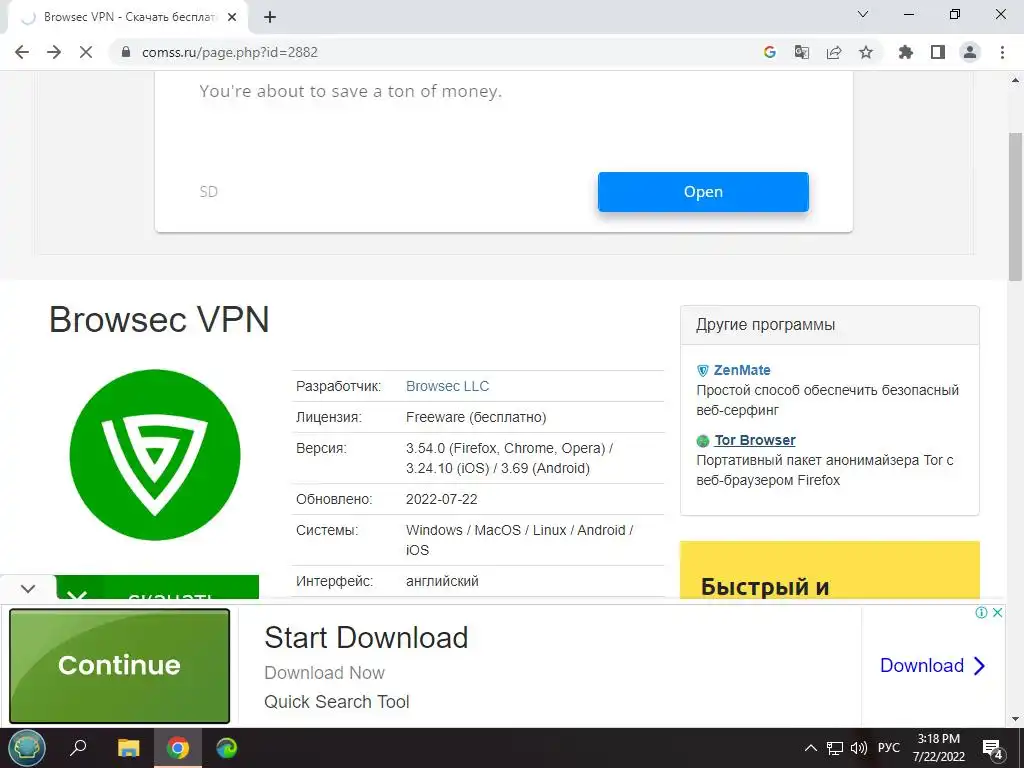The height and width of the screenshot is (768, 1024).
Task: Close the bottom ad banner
Action: pyautogui.click(x=997, y=613)
